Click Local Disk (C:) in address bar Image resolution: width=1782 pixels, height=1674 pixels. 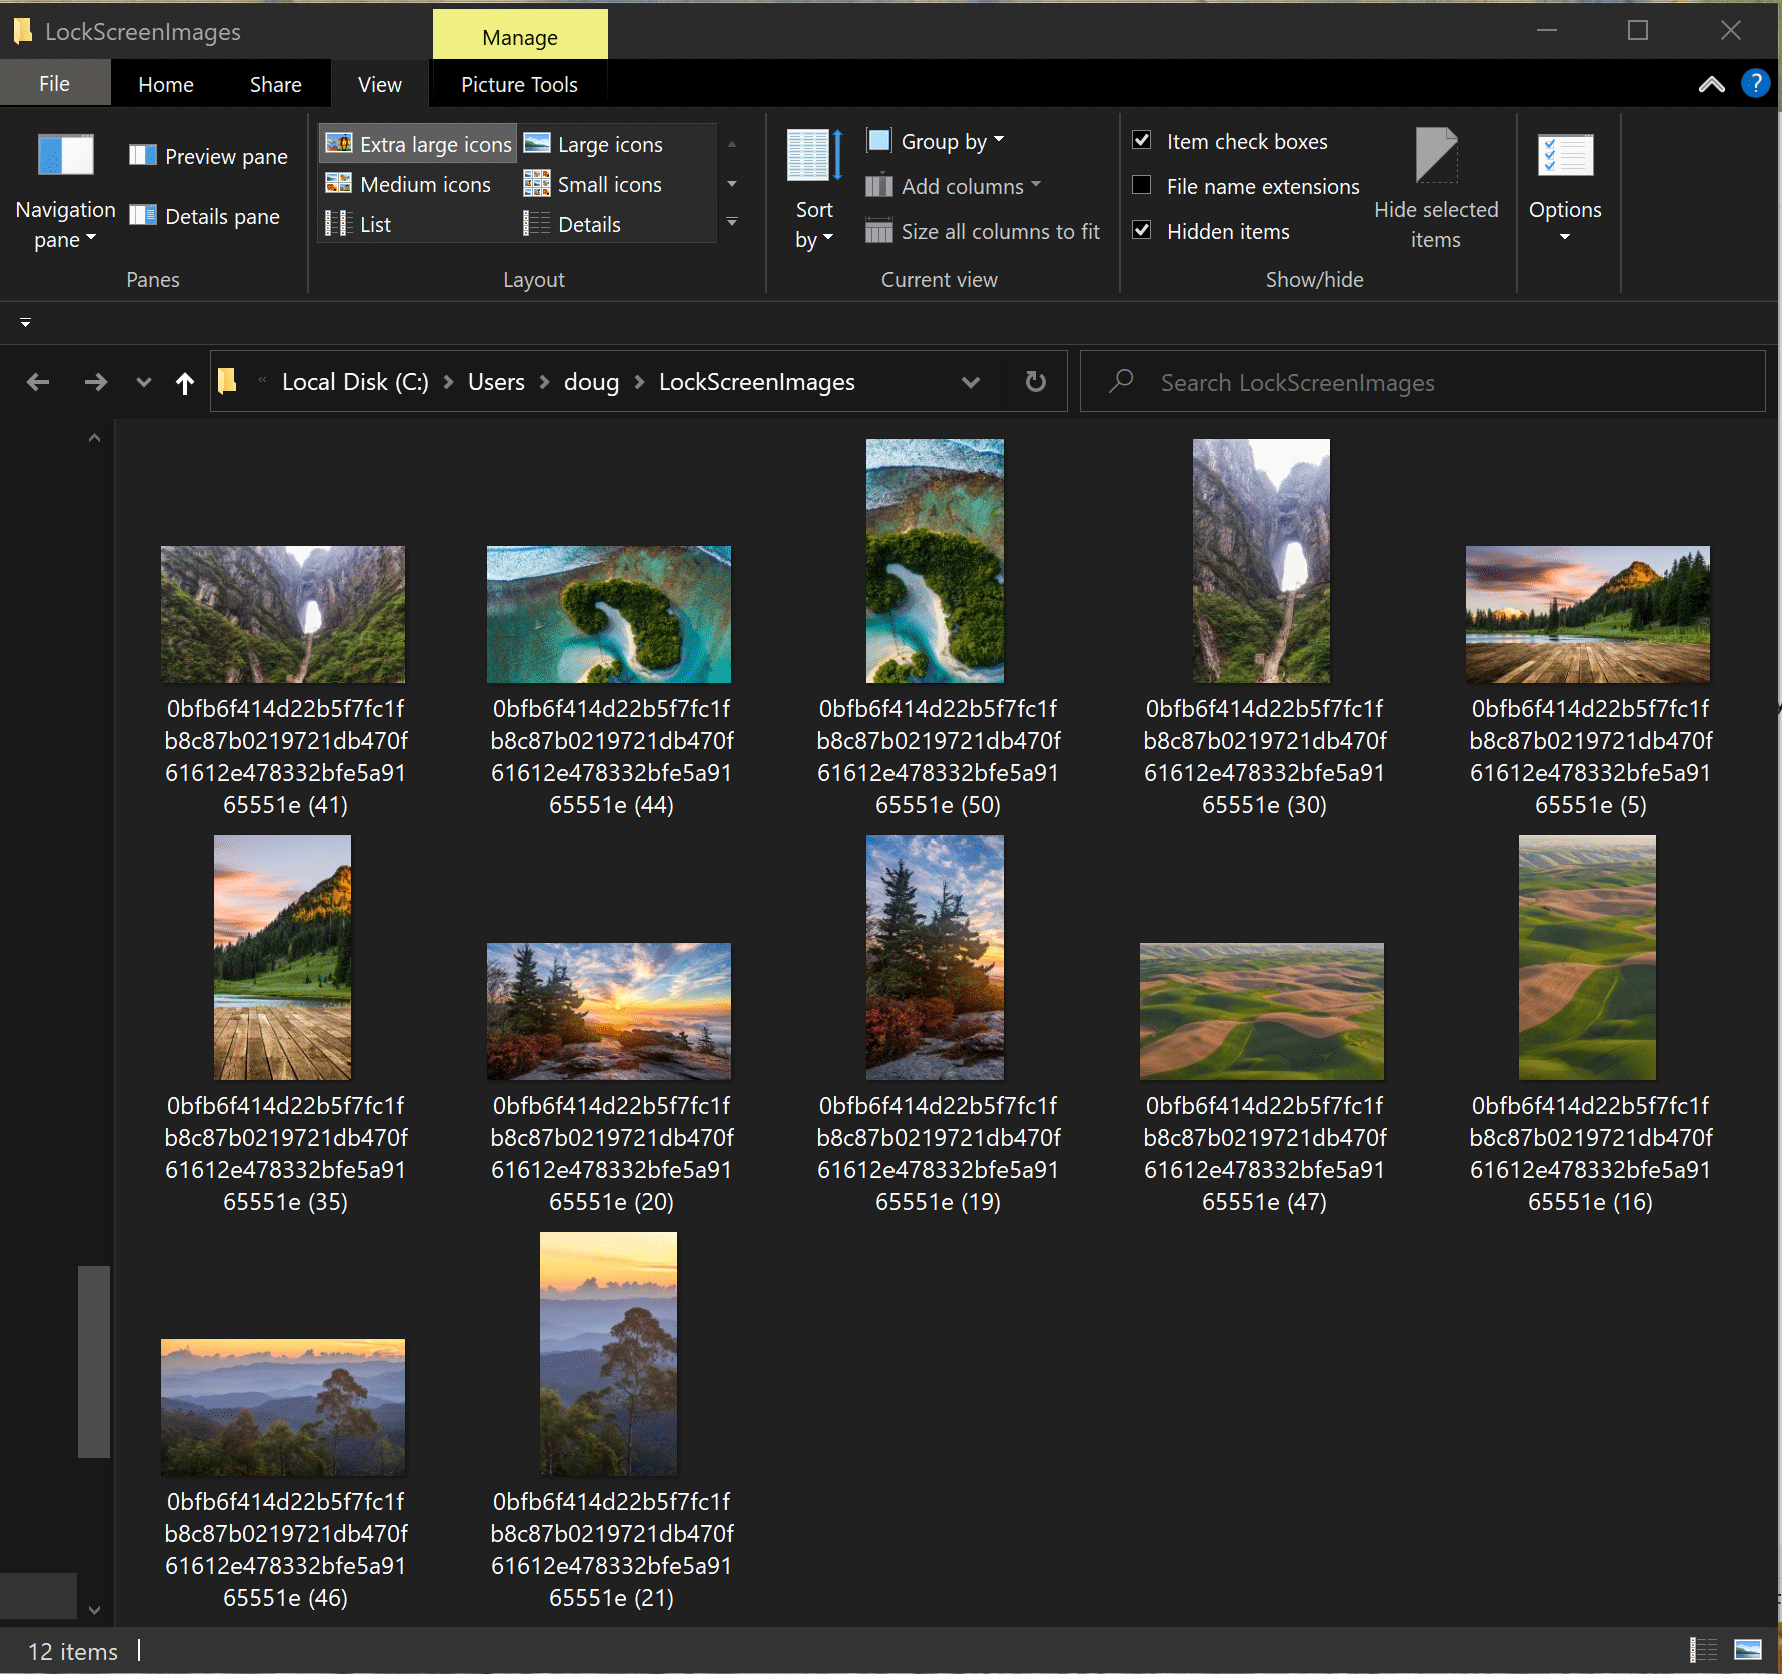[x=355, y=382]
